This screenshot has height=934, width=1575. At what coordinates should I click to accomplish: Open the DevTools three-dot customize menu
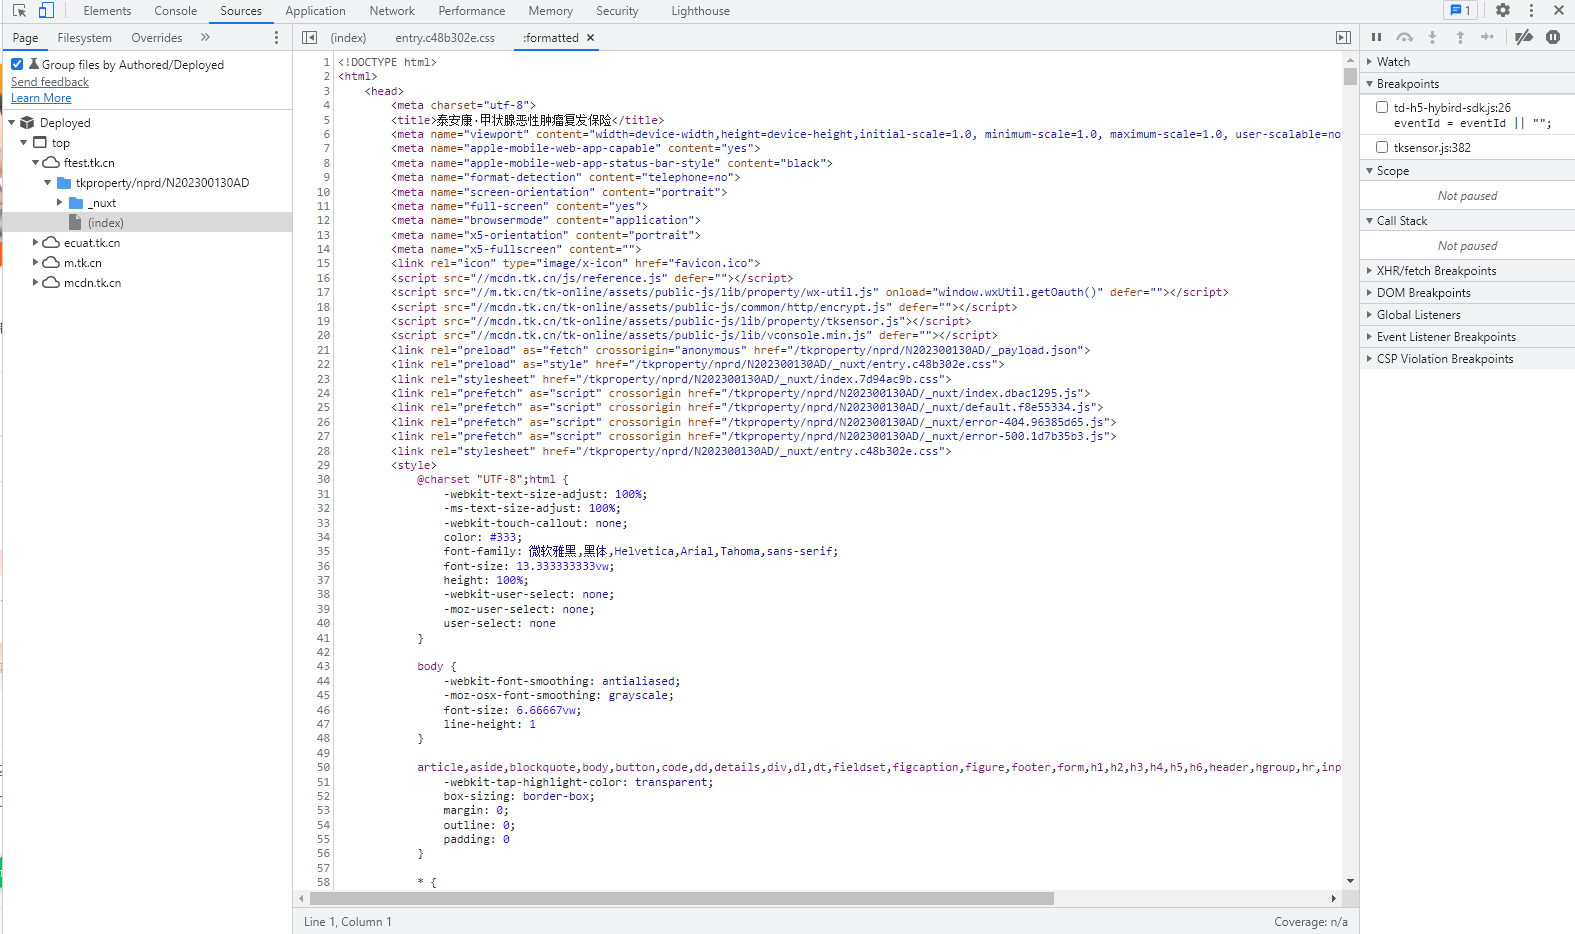(x=1531, y=11)
